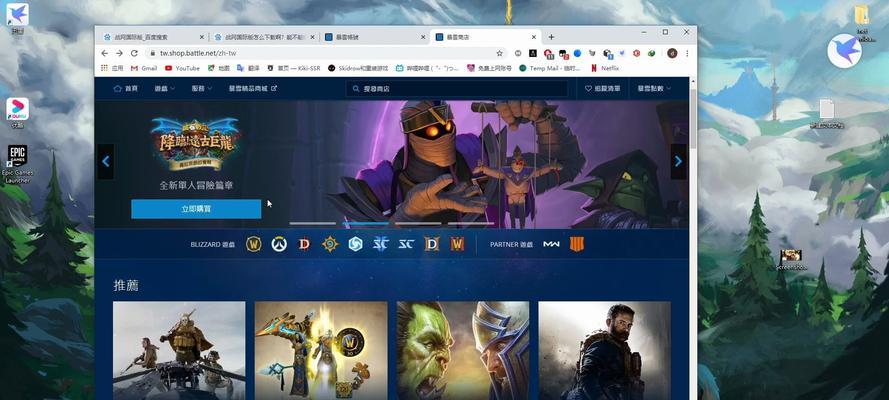Open the orange Warcraft III W icon
This screenshot has width=889, height=400.
click(x=458, y=244)
